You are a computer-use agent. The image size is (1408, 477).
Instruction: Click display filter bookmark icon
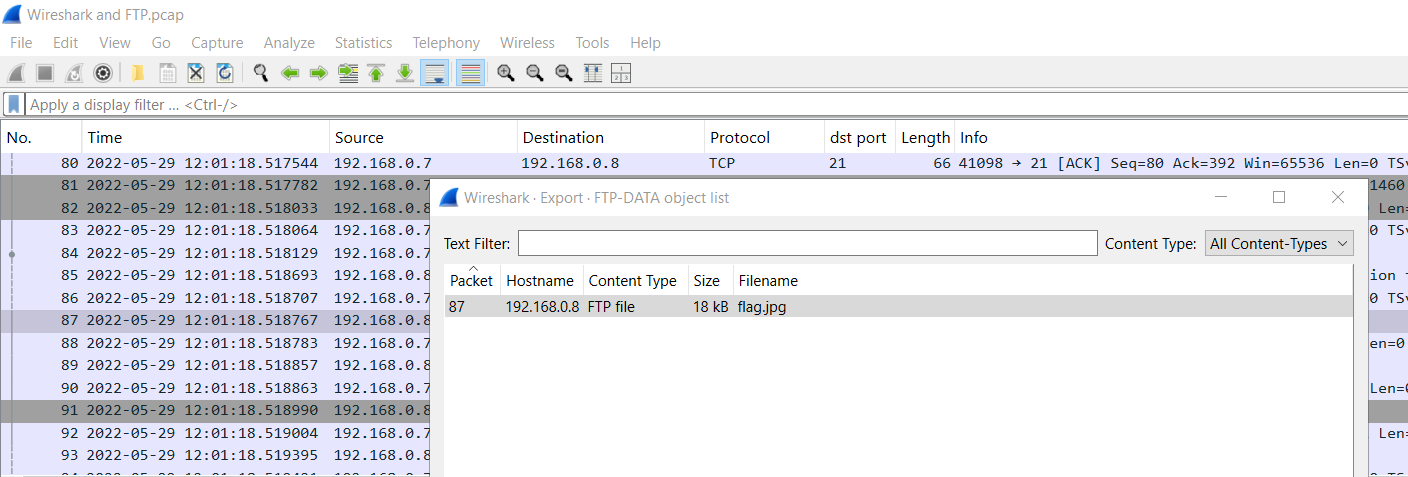click(x=13, y=104)
